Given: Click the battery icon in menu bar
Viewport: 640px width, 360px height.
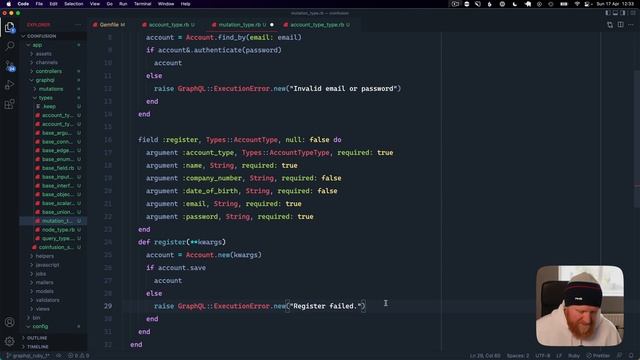Looking at the screenshot, I should click(x=564, y=4).
